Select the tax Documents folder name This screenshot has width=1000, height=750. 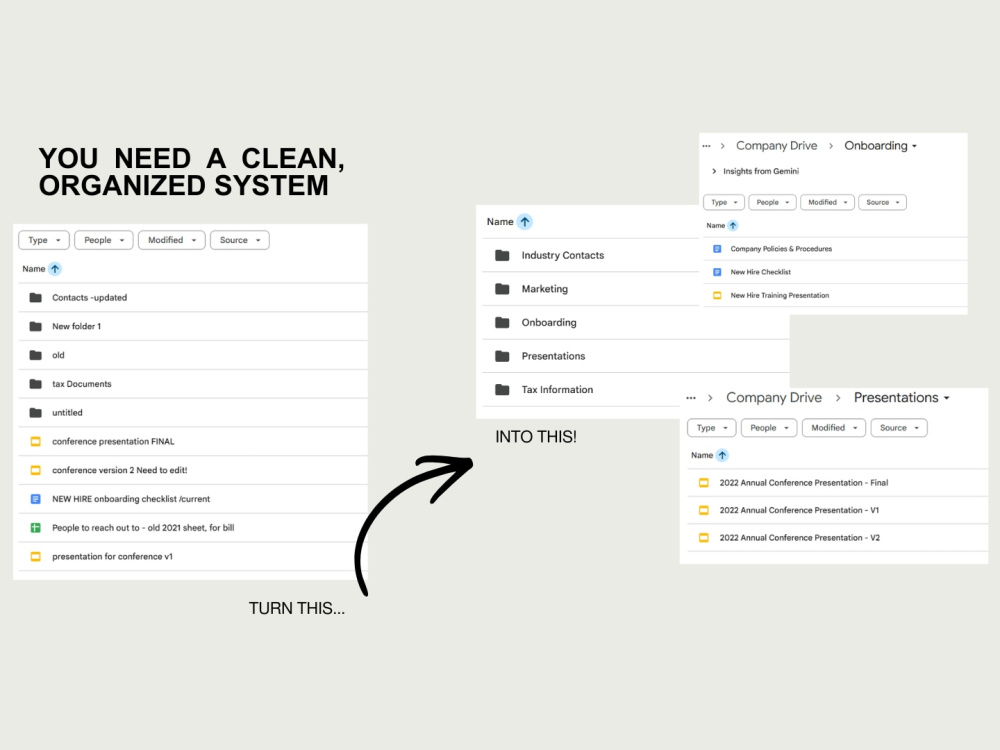coord(82,384)
